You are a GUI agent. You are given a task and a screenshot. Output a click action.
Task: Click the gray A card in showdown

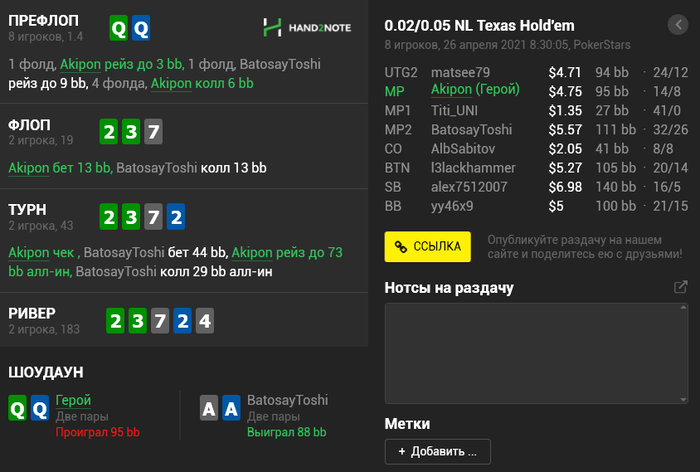pyautogui.click(x=209, y=408)
